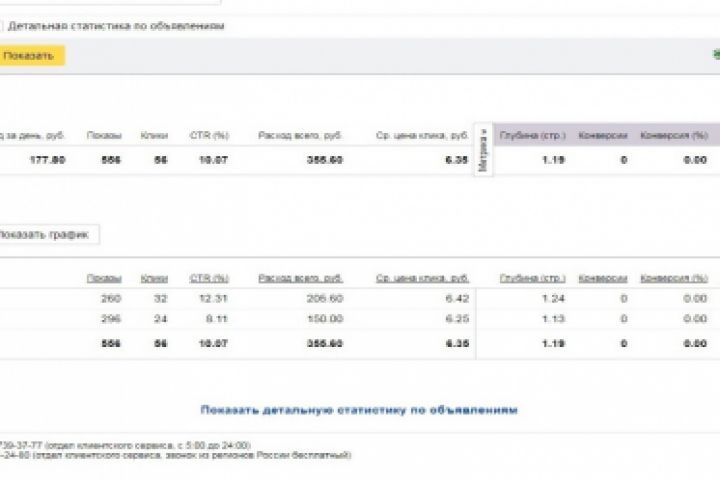Sort by underlined Глубина (стр.) column link

(x=533, y=278)
